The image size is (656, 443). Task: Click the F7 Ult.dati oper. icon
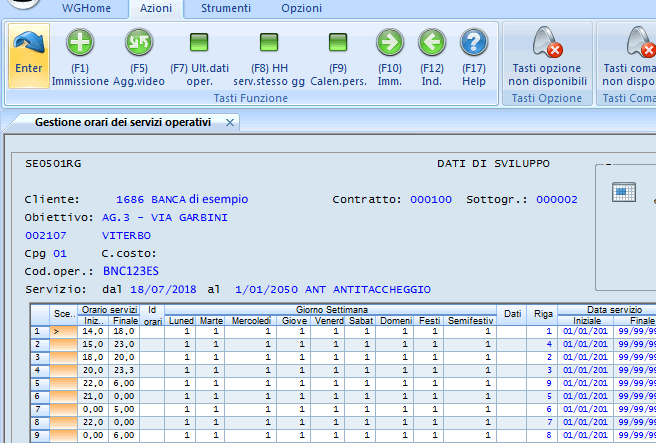198,43
